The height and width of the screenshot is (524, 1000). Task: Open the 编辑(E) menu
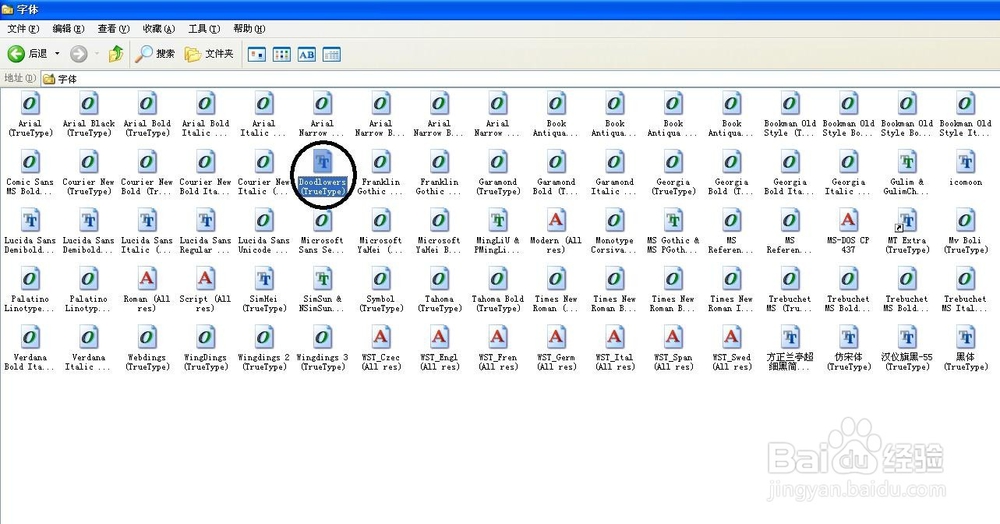(68, 29)
